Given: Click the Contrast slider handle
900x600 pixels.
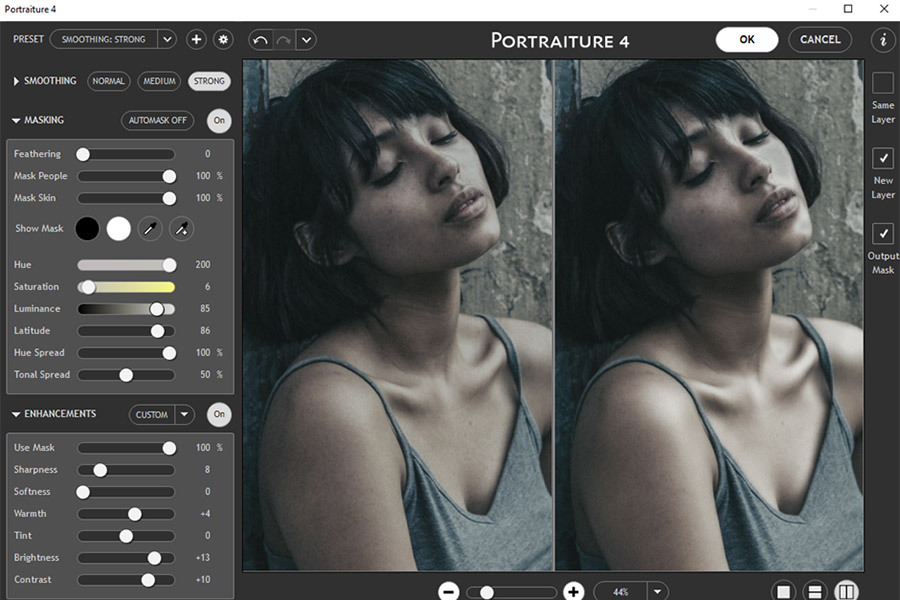Looking at the screenshot, I should point(148,580).
